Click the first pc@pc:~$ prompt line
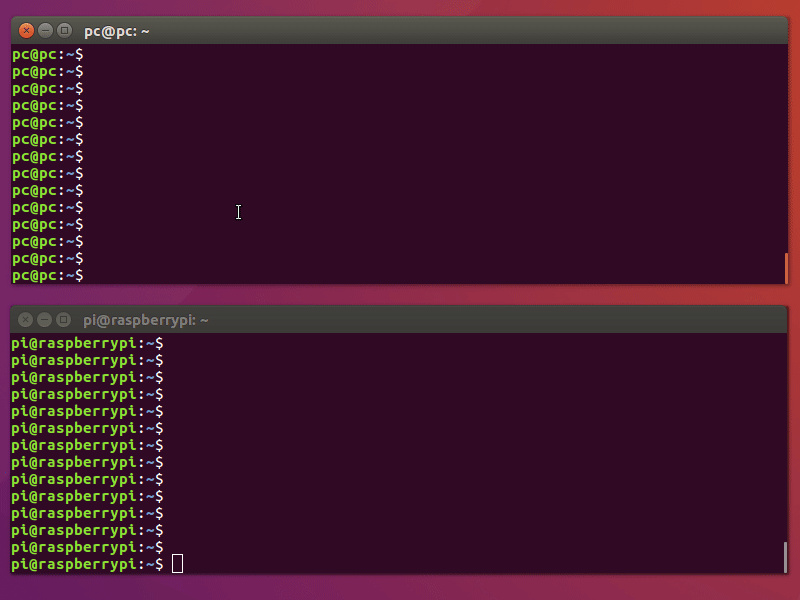This screenshot has height=600, width=800. (x=47, y=54)
